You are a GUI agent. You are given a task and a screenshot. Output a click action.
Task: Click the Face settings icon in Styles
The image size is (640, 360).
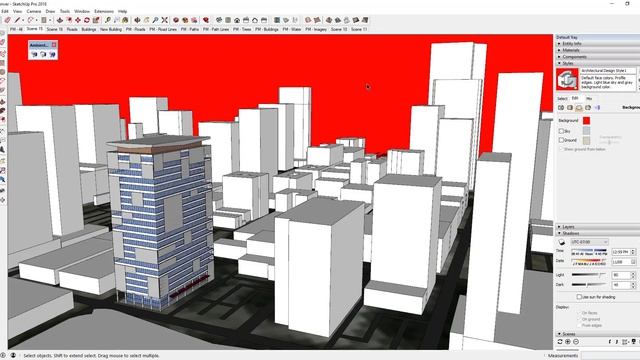tap(570, 108)
